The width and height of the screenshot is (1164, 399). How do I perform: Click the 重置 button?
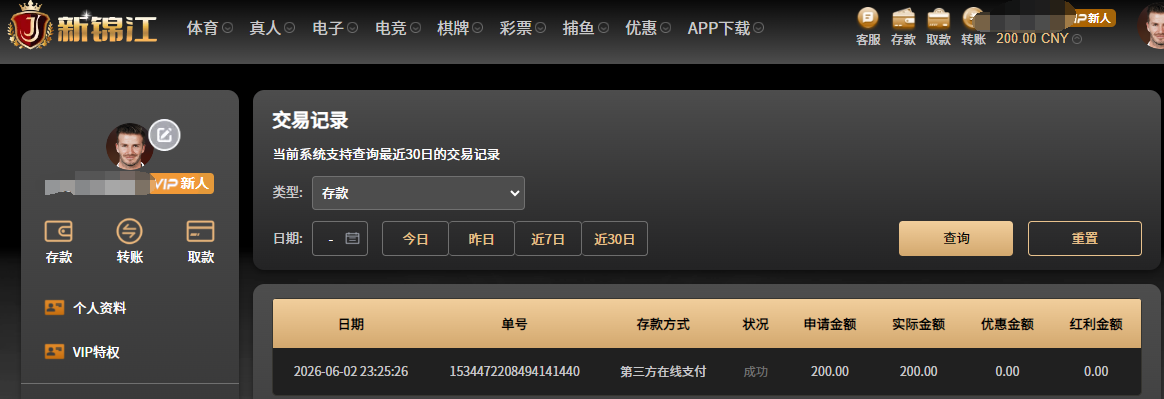click(x=1085, y=239)
